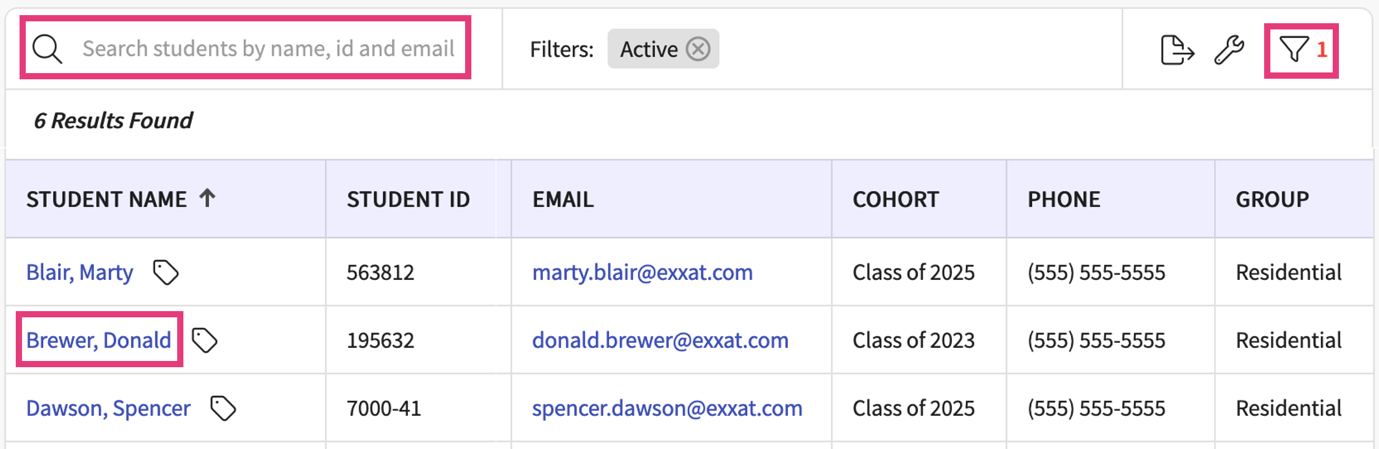Viewport: 1379px width, 449px height.
Task: Open the wrench settings tool
Action: (x=1229, y=49)
